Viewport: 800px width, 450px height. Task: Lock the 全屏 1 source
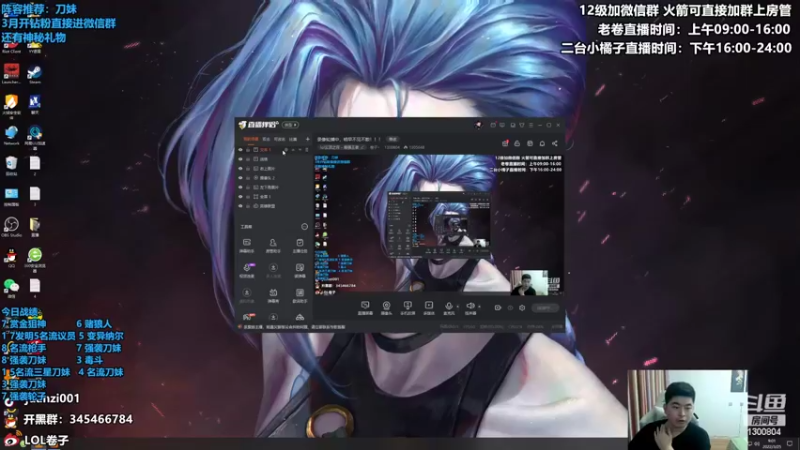[248, 196]
